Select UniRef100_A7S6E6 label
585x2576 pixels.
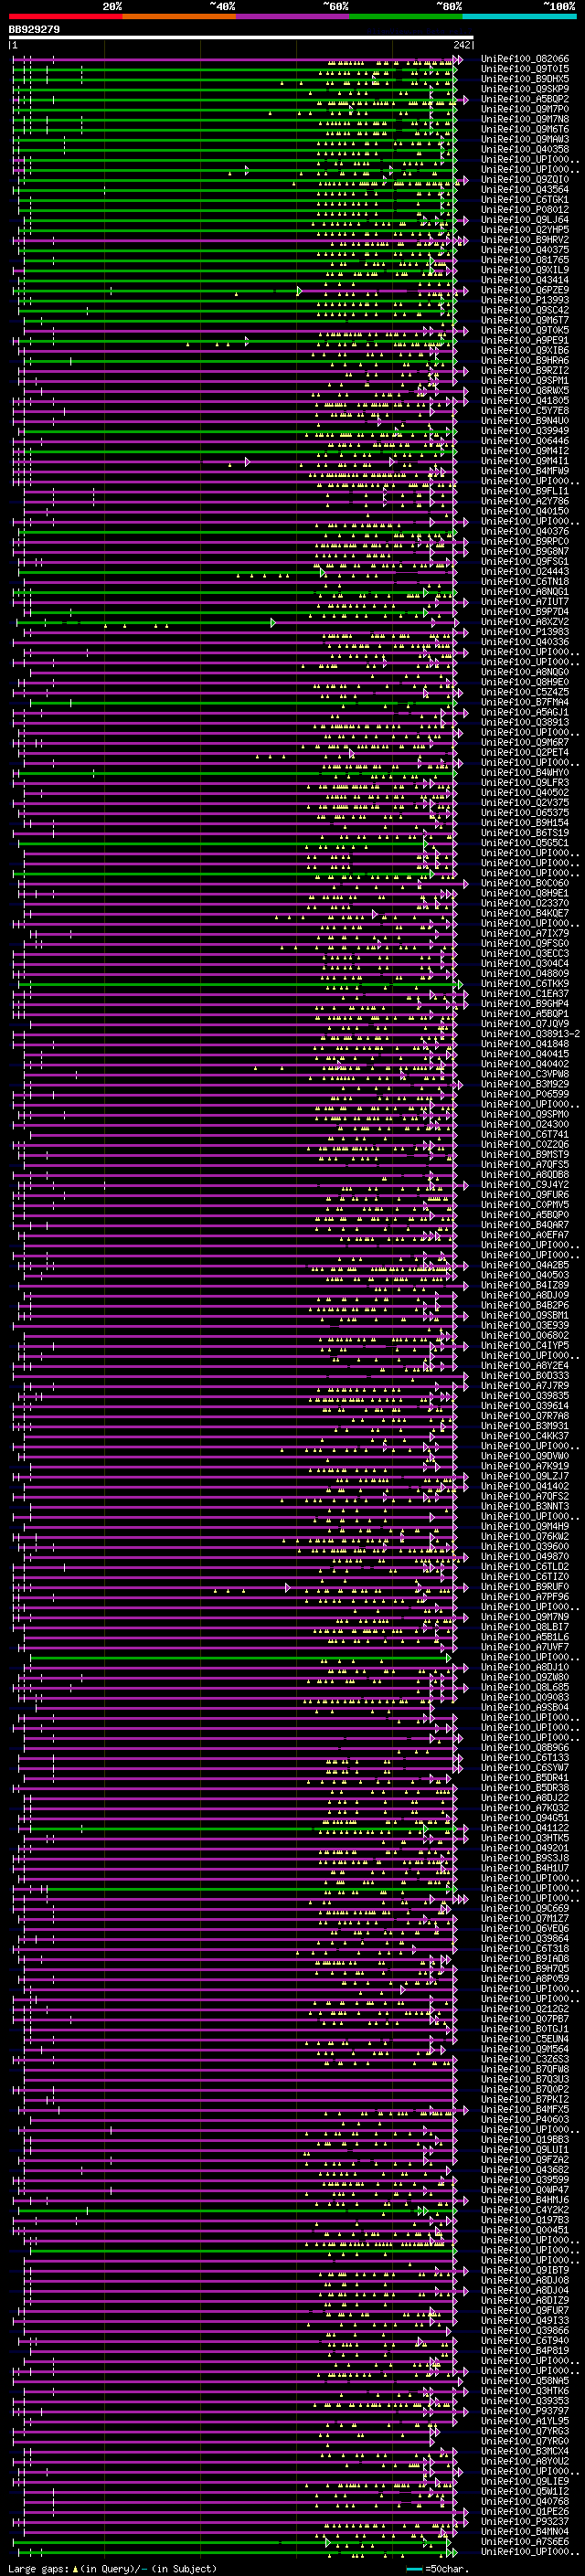[525, 2541]
